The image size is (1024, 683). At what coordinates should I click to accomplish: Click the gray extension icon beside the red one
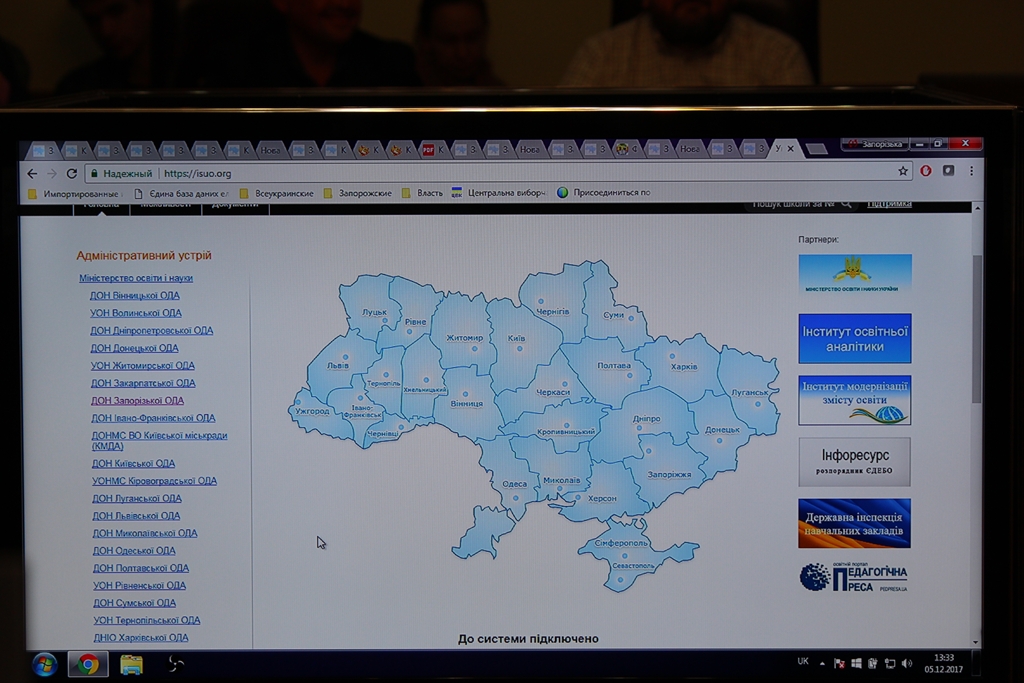point(948,171)
